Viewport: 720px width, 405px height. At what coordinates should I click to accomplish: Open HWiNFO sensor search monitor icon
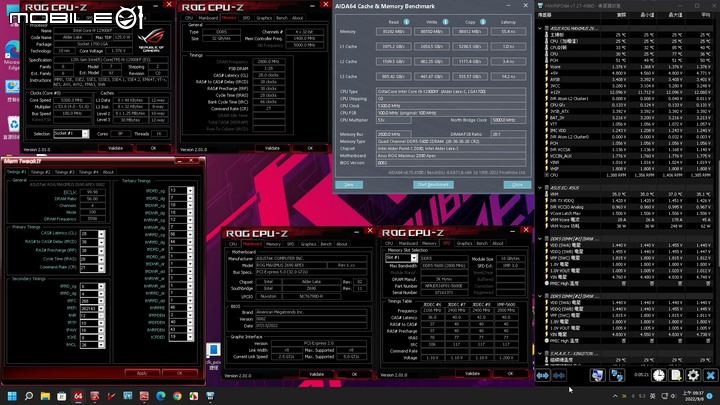click(597, 375)
